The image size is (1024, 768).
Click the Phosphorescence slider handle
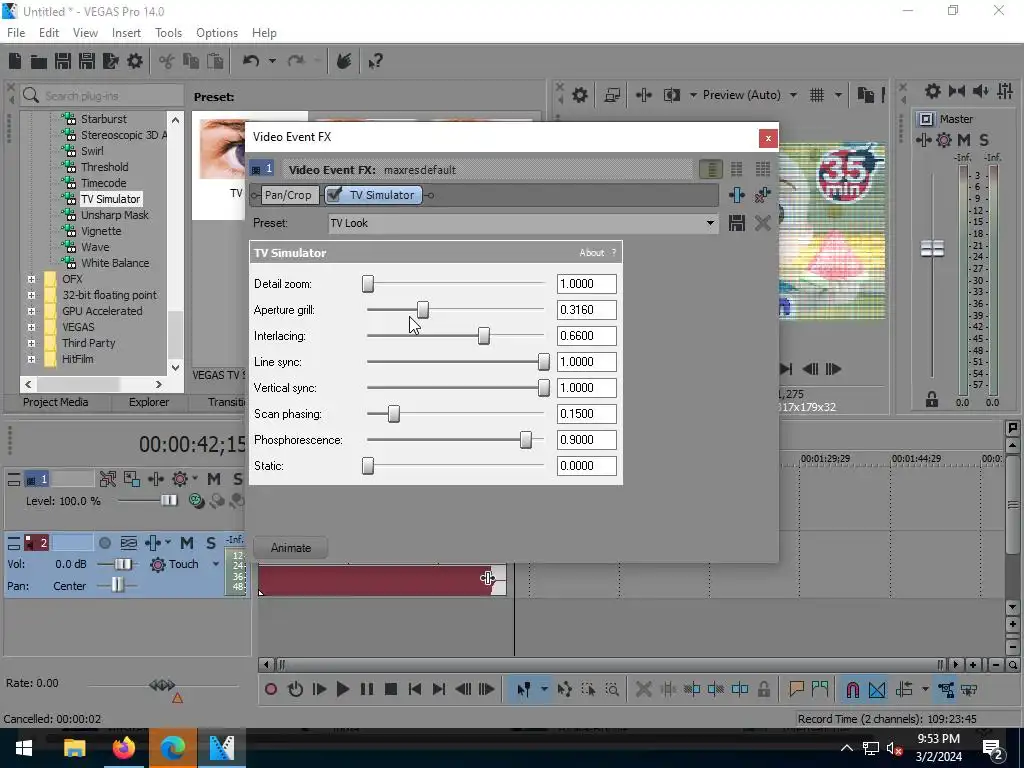point(526,440)
